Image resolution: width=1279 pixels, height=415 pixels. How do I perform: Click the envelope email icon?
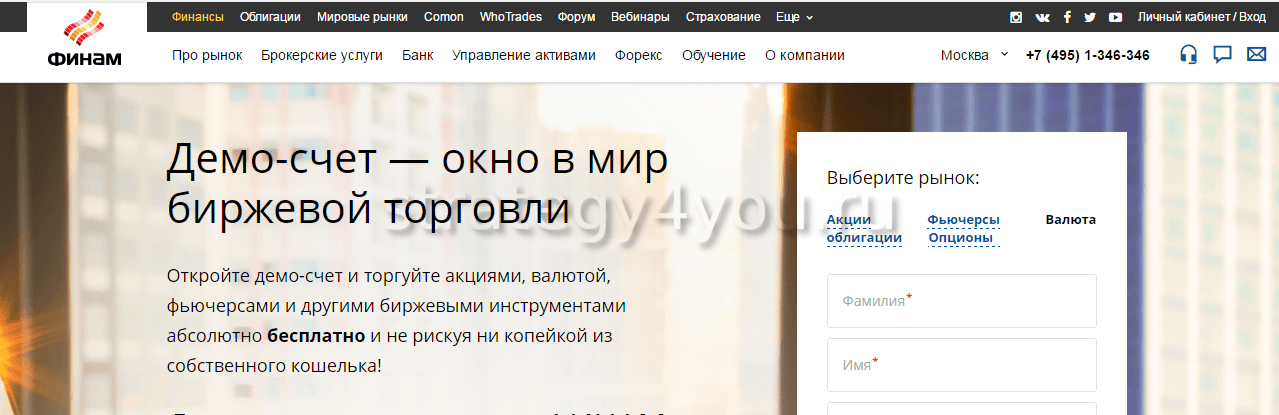1256,55
